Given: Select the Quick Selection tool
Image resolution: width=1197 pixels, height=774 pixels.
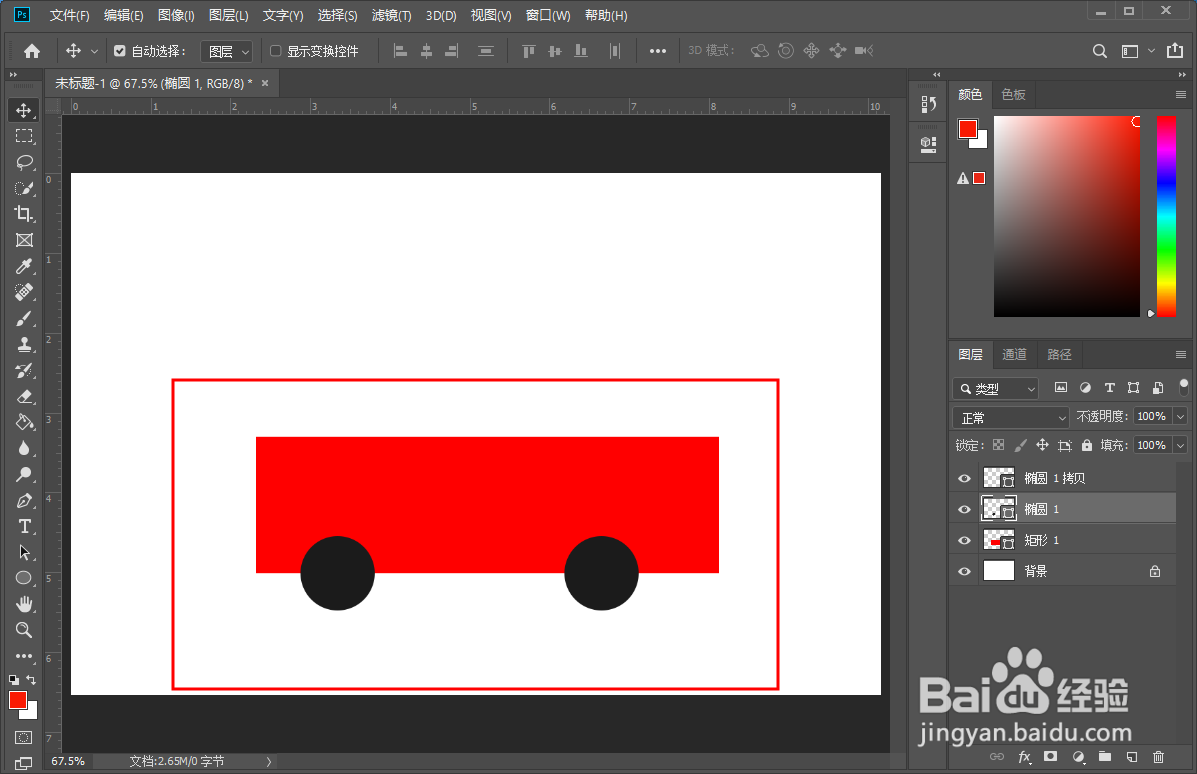Looking at the screenshot, I should point(24,188).
